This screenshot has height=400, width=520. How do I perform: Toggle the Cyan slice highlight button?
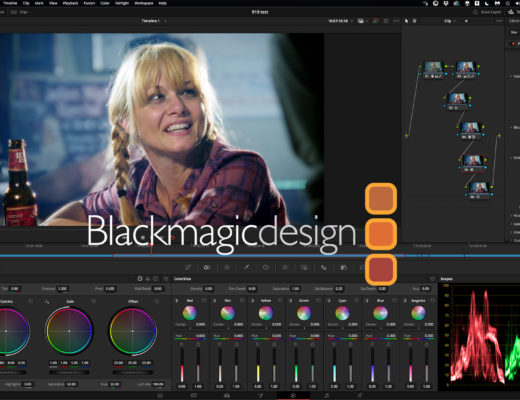point(329,301)
